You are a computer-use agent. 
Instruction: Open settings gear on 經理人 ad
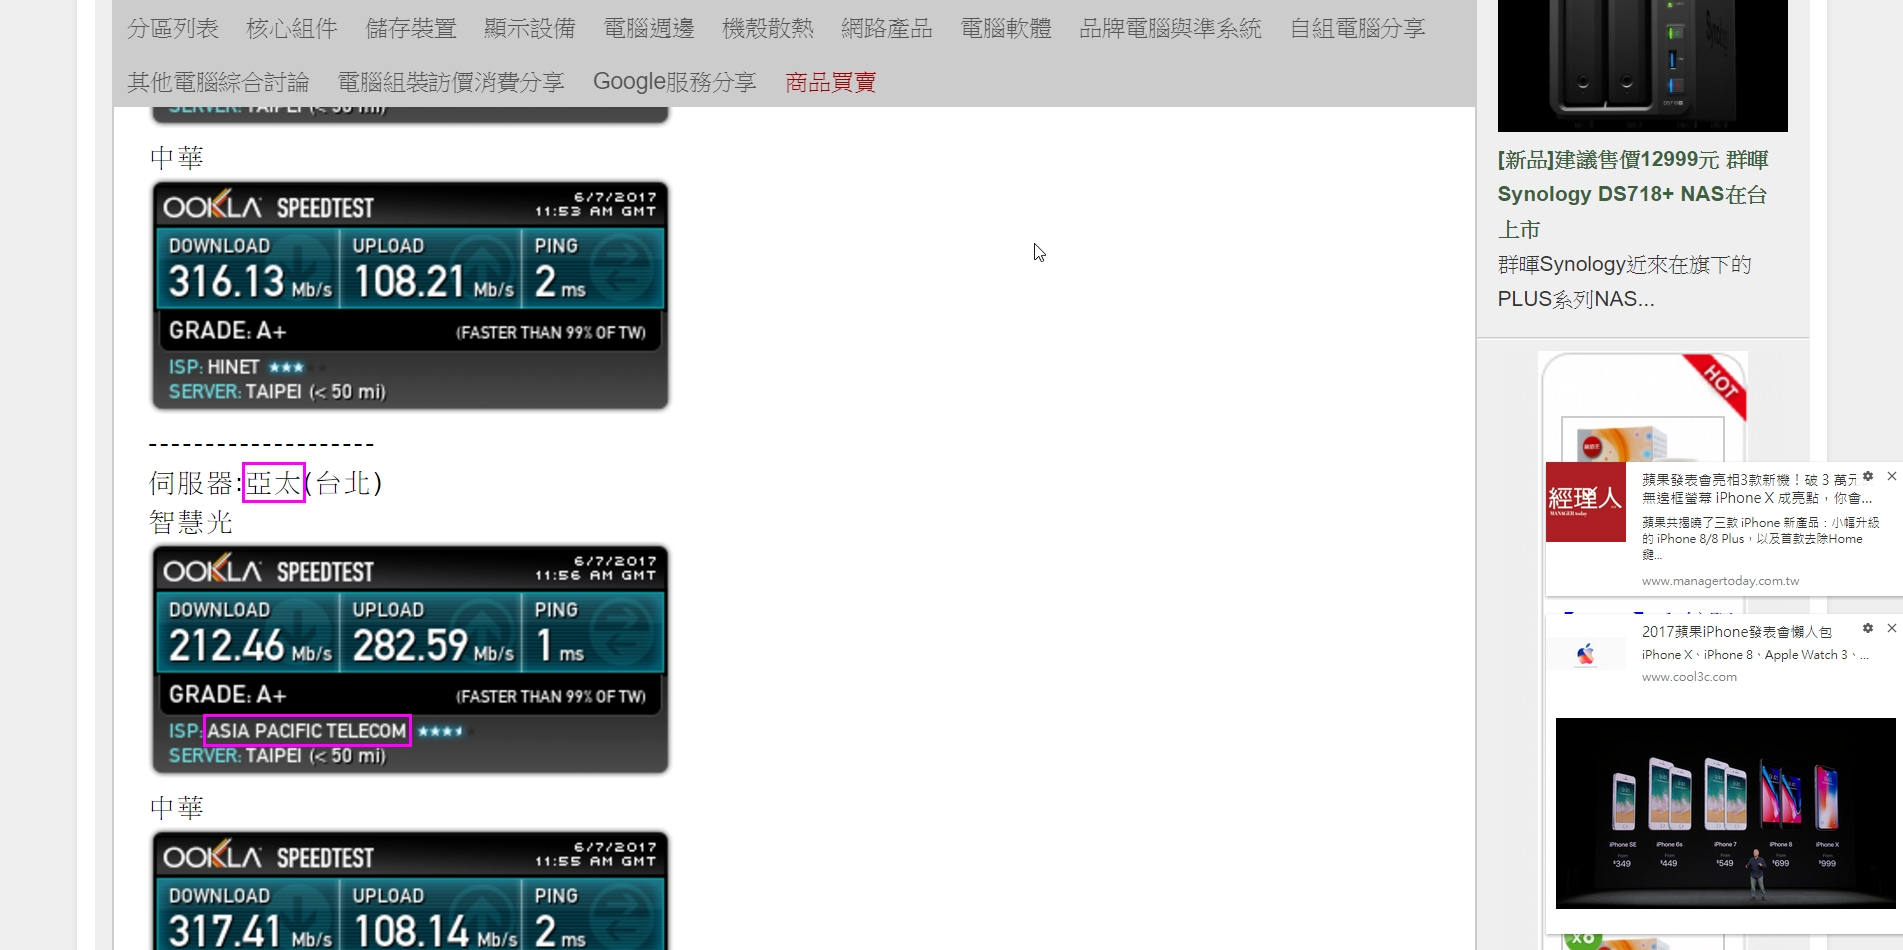[x=1868, y=476]
